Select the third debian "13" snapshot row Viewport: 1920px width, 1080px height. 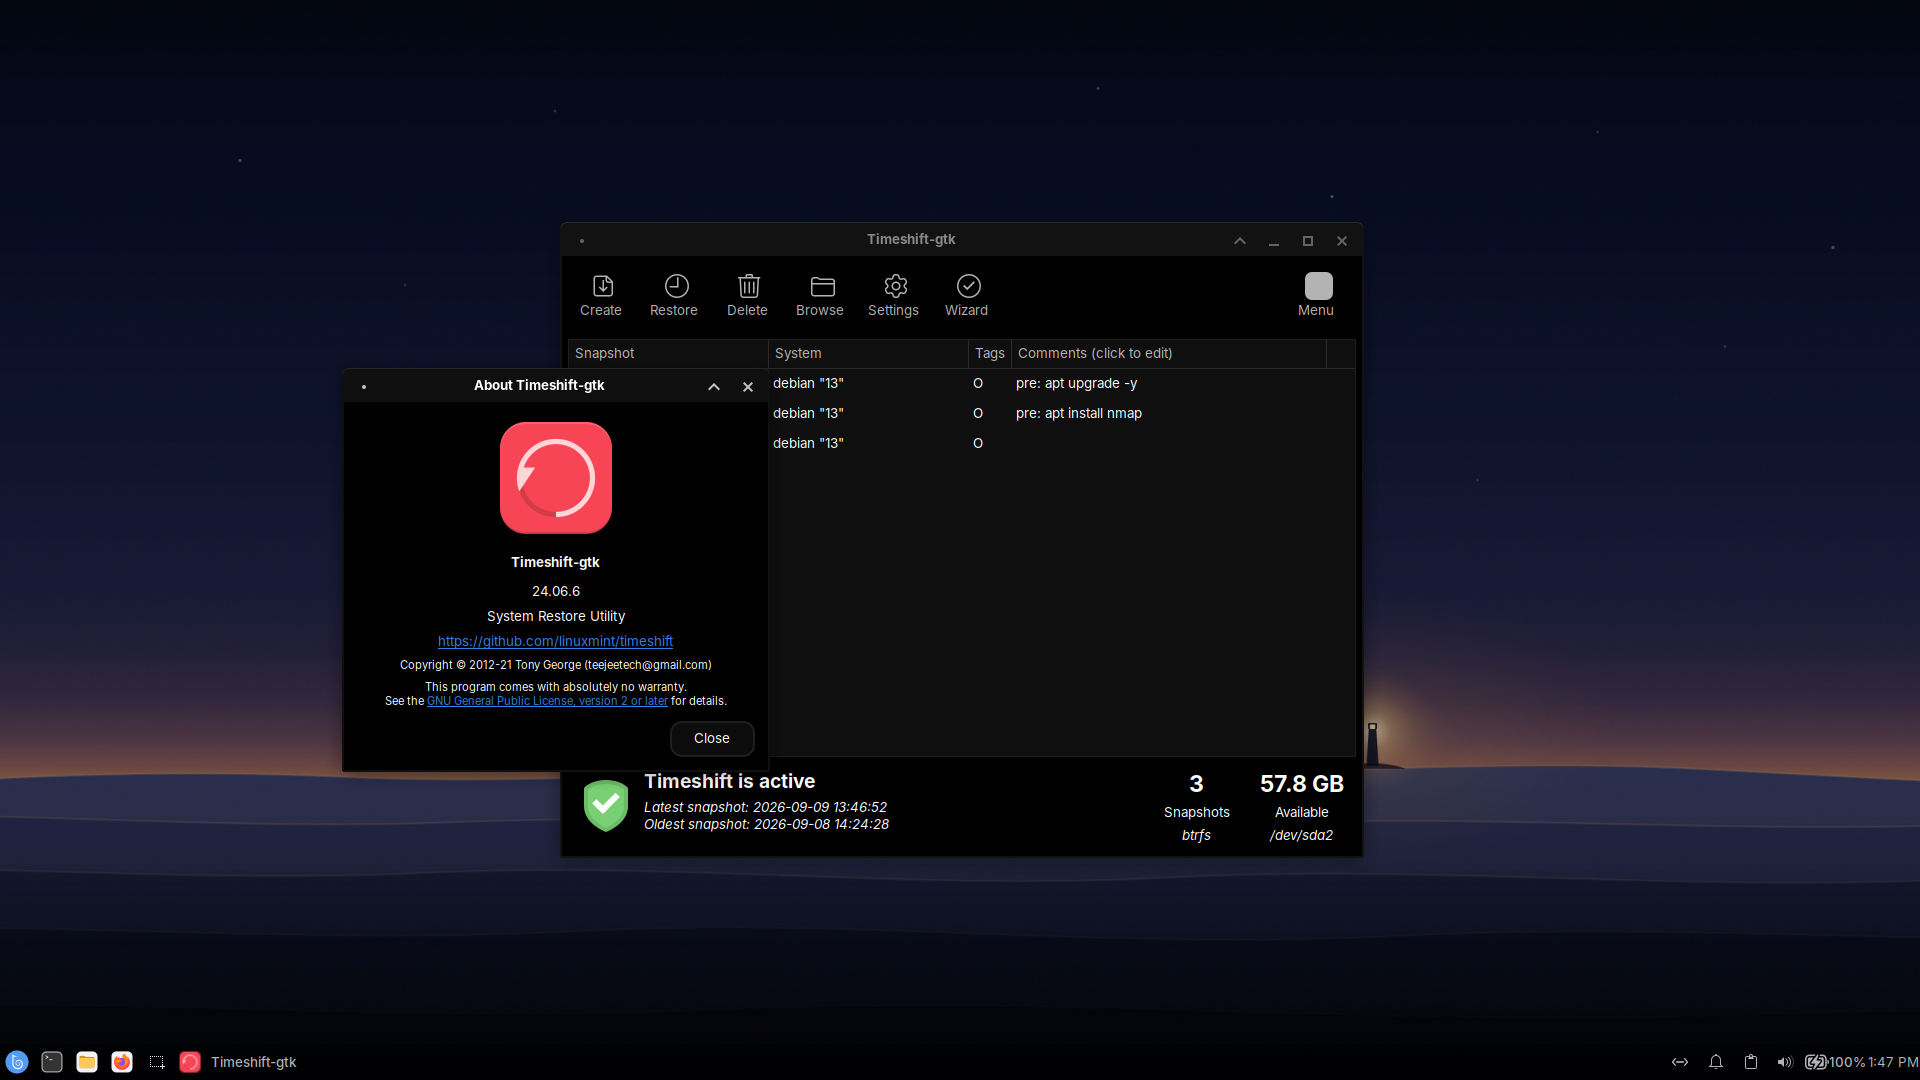(1061, 444)
